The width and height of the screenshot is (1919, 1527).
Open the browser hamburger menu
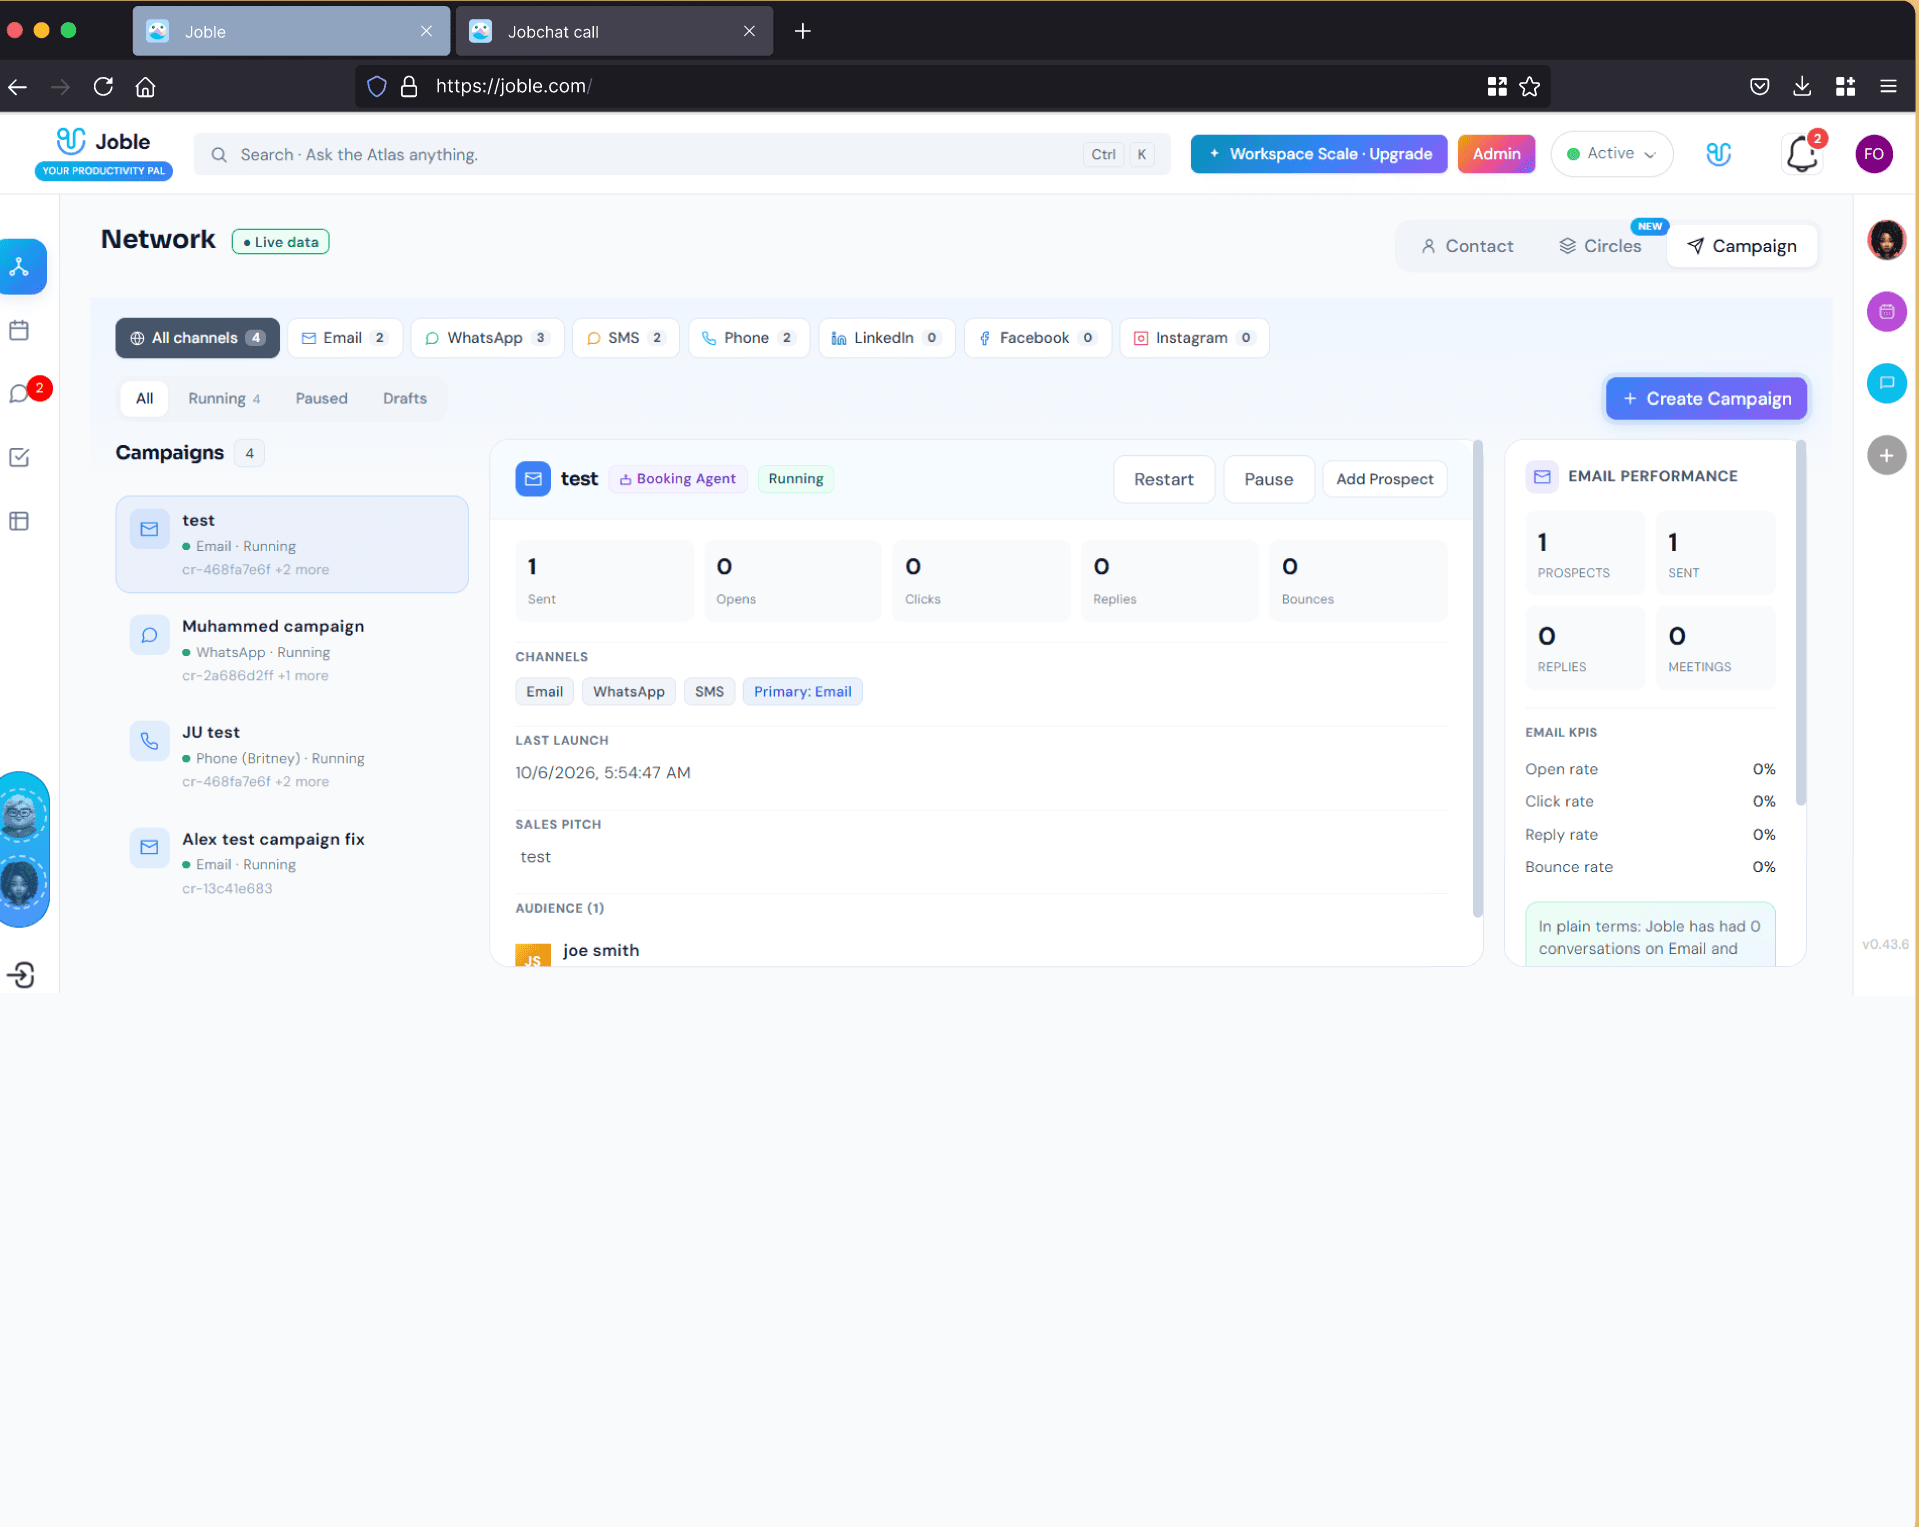pyautogui.click(x=1888, y=87)
